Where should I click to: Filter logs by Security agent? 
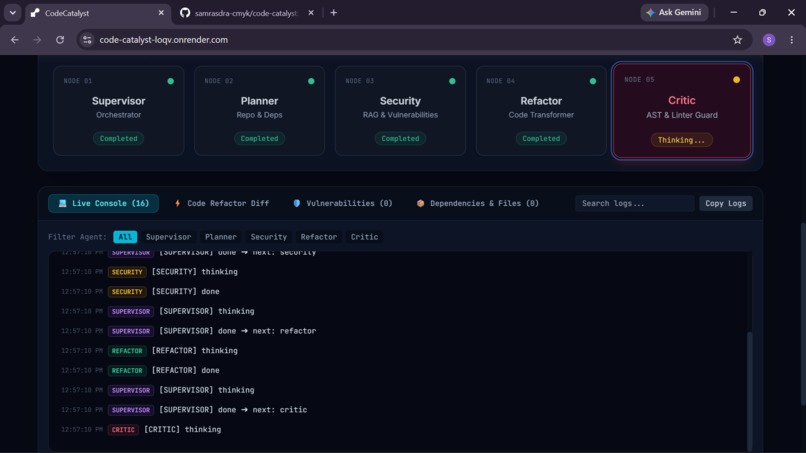click(x=269, y=237)
